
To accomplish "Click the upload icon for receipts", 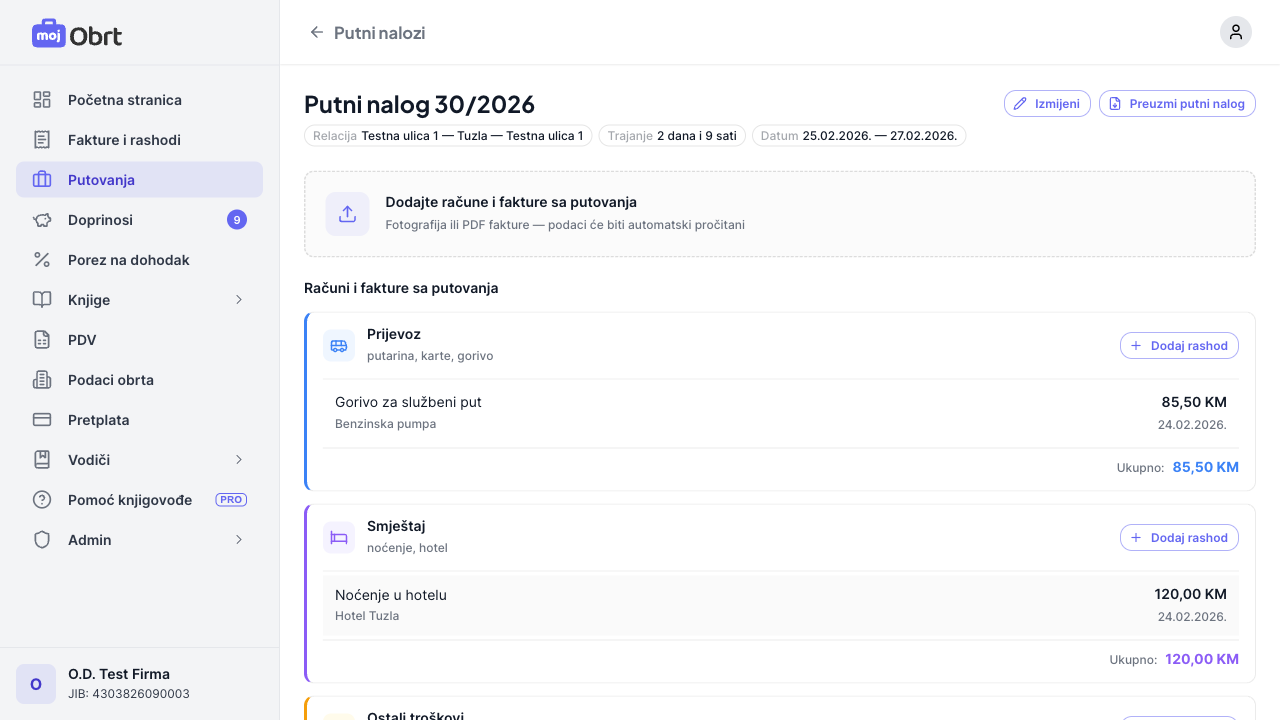I will tap(347, 214).
